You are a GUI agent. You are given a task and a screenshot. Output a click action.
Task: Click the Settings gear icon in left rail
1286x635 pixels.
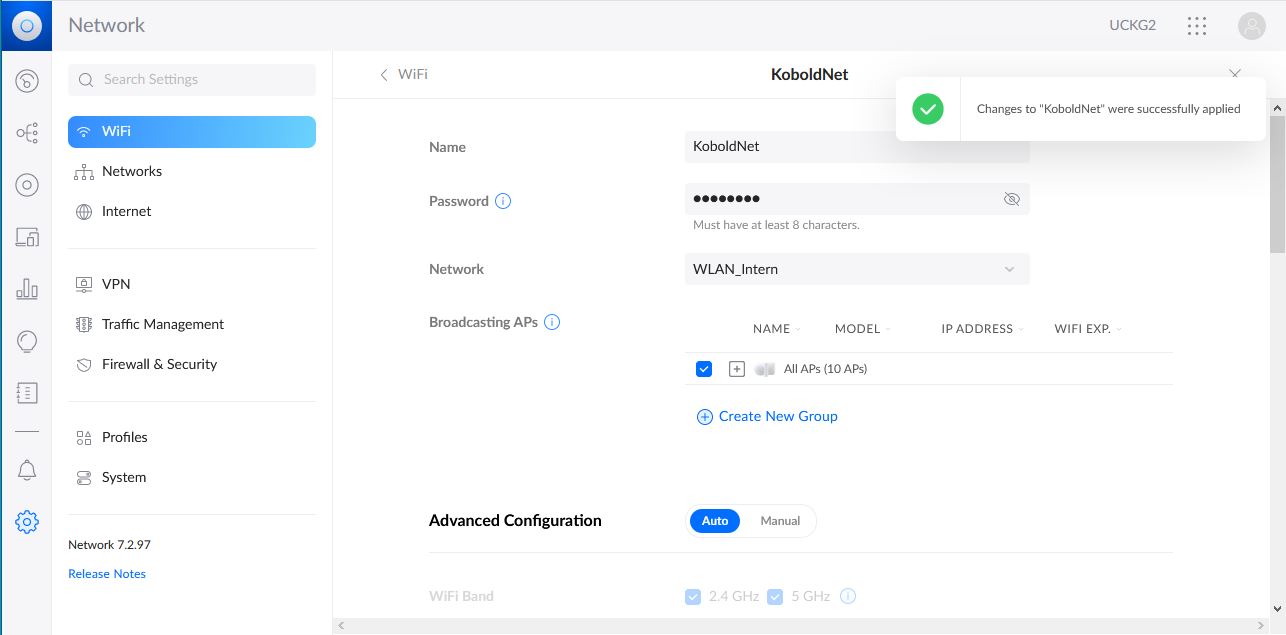click(x=27, y=521)
